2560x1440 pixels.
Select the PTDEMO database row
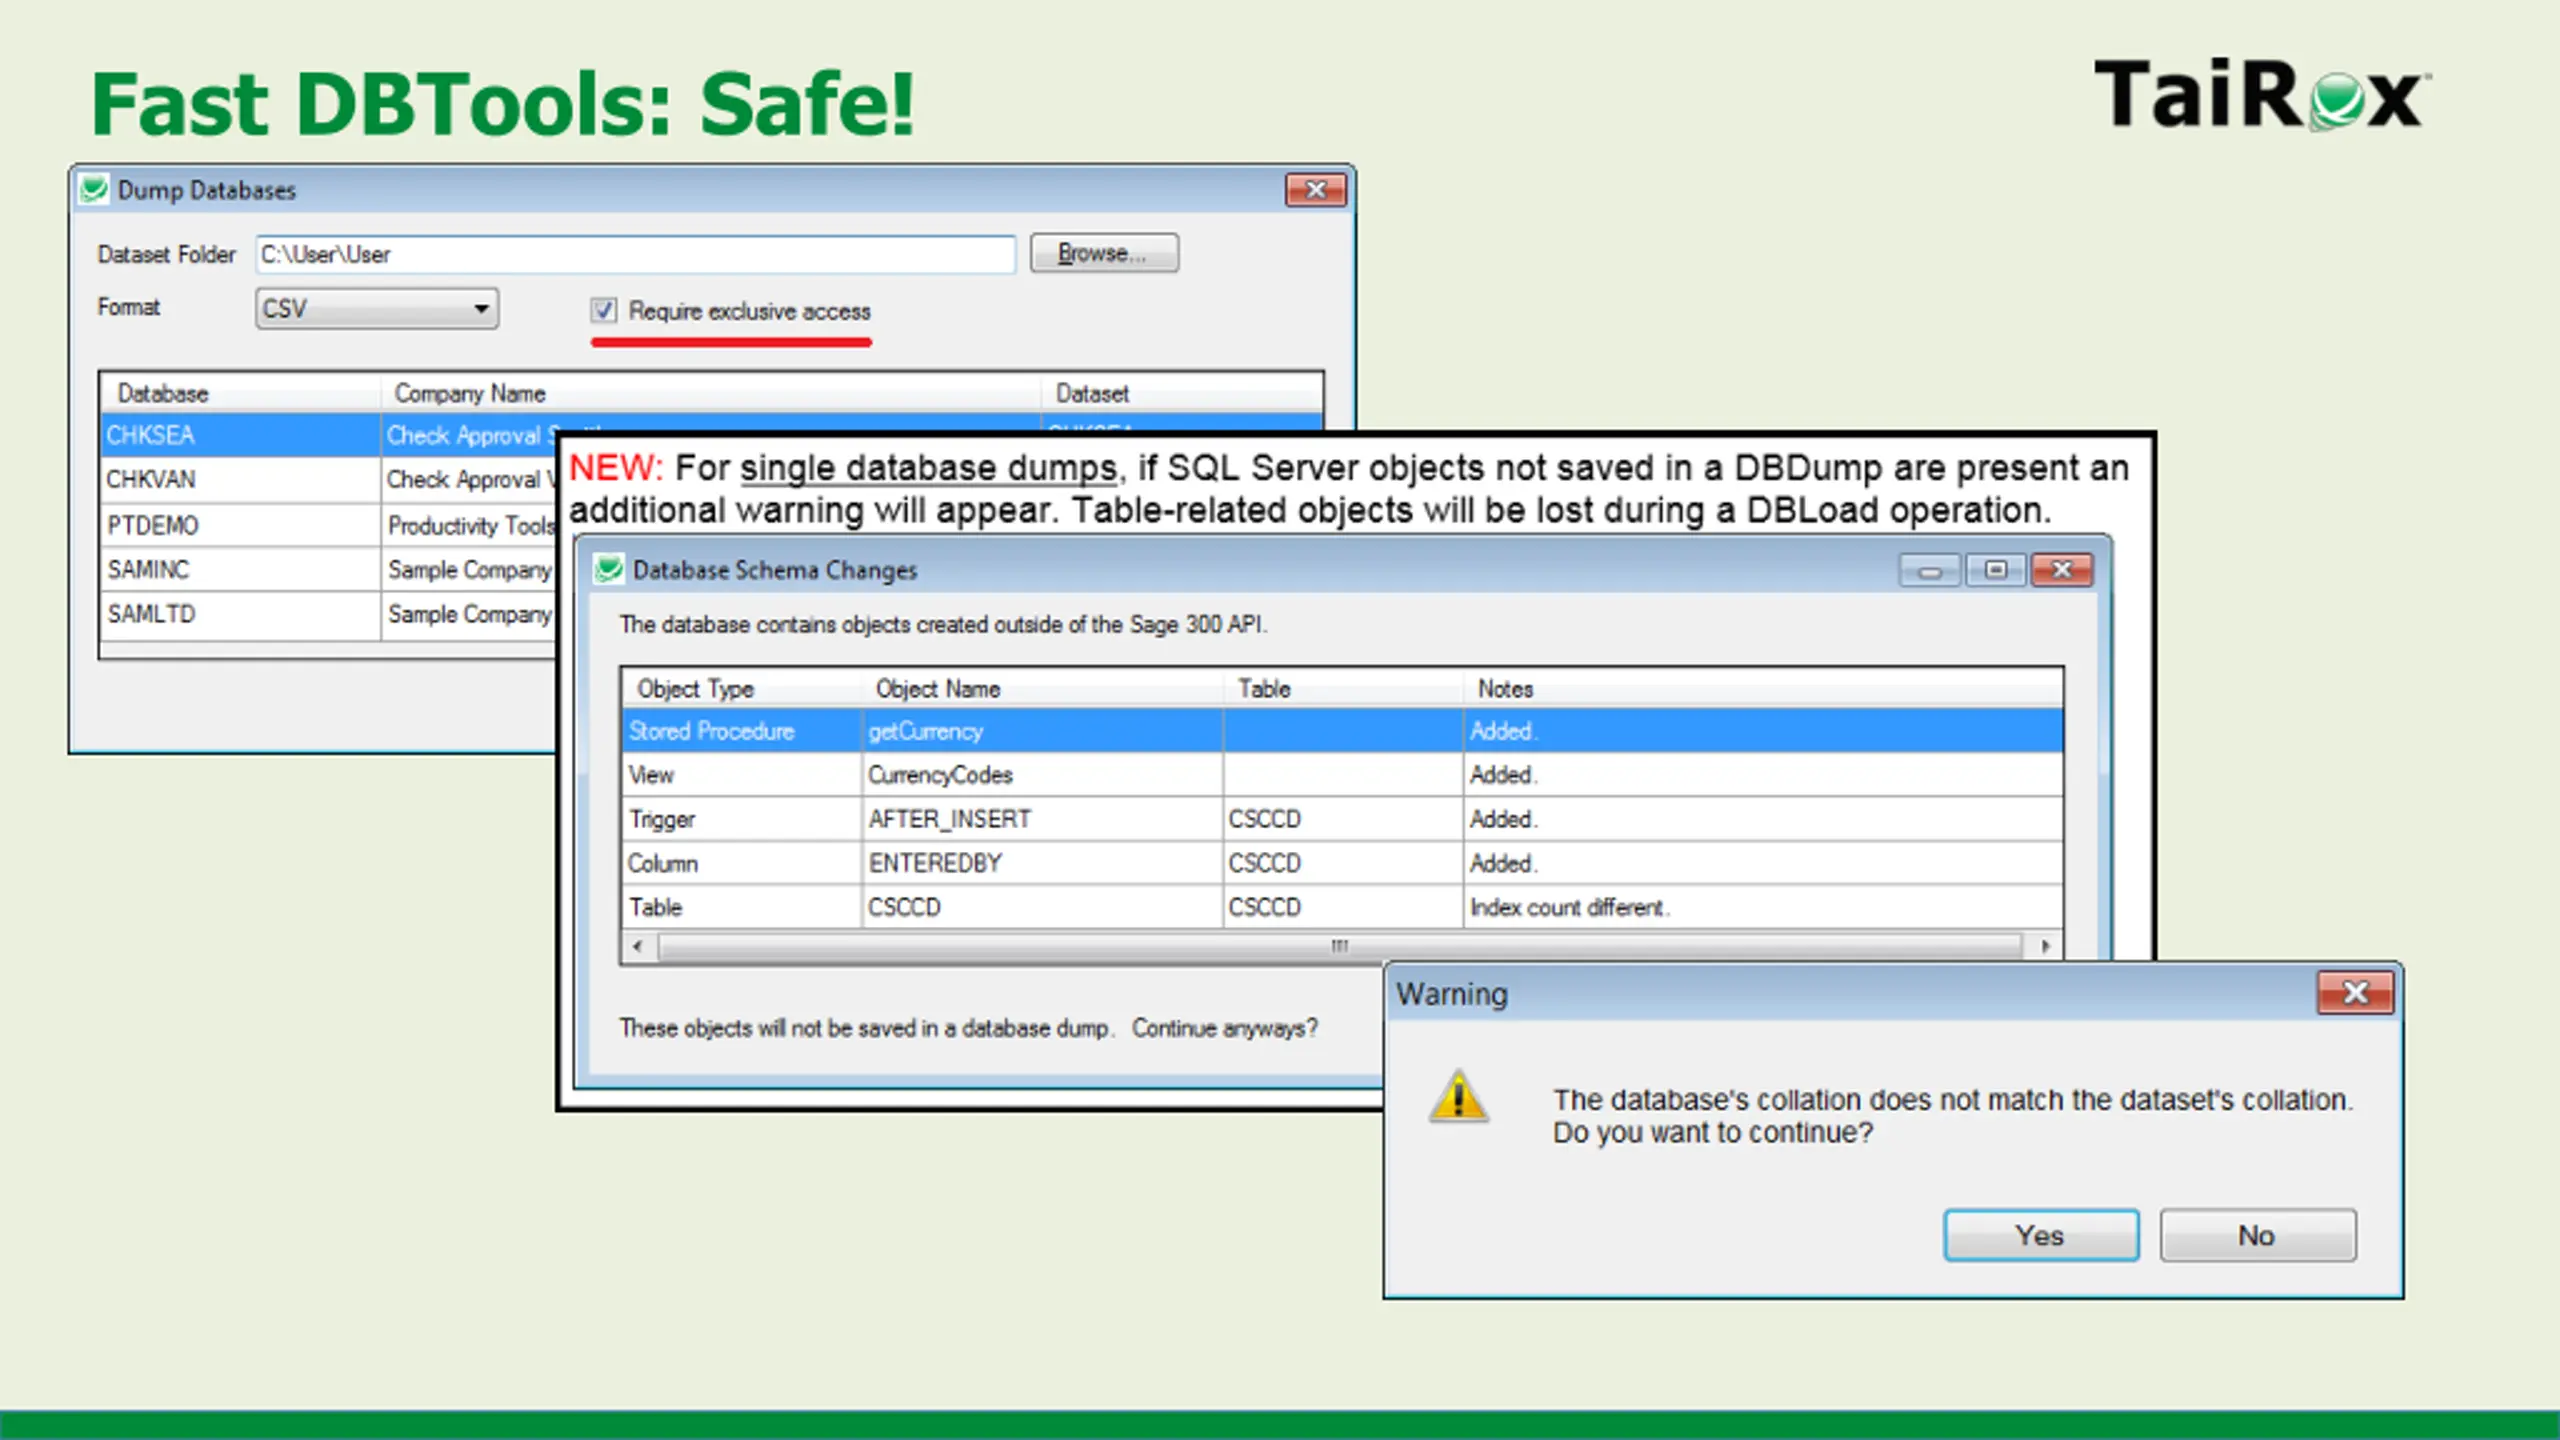(330, 525)
